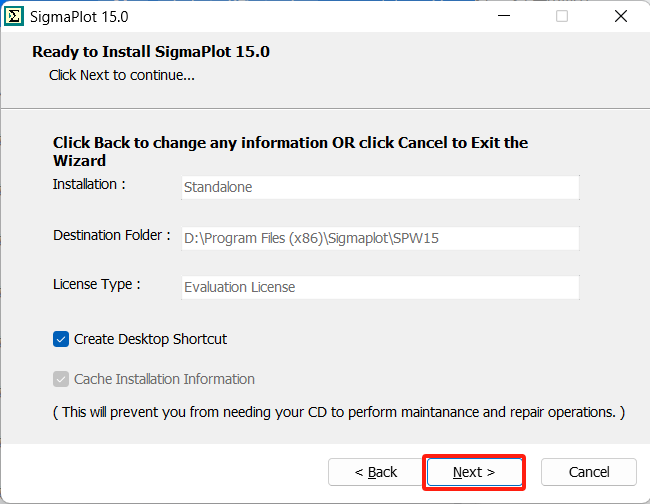The image size is (650, 504).
Task: Click the greyed-out maximize window button
Action: 562,16
